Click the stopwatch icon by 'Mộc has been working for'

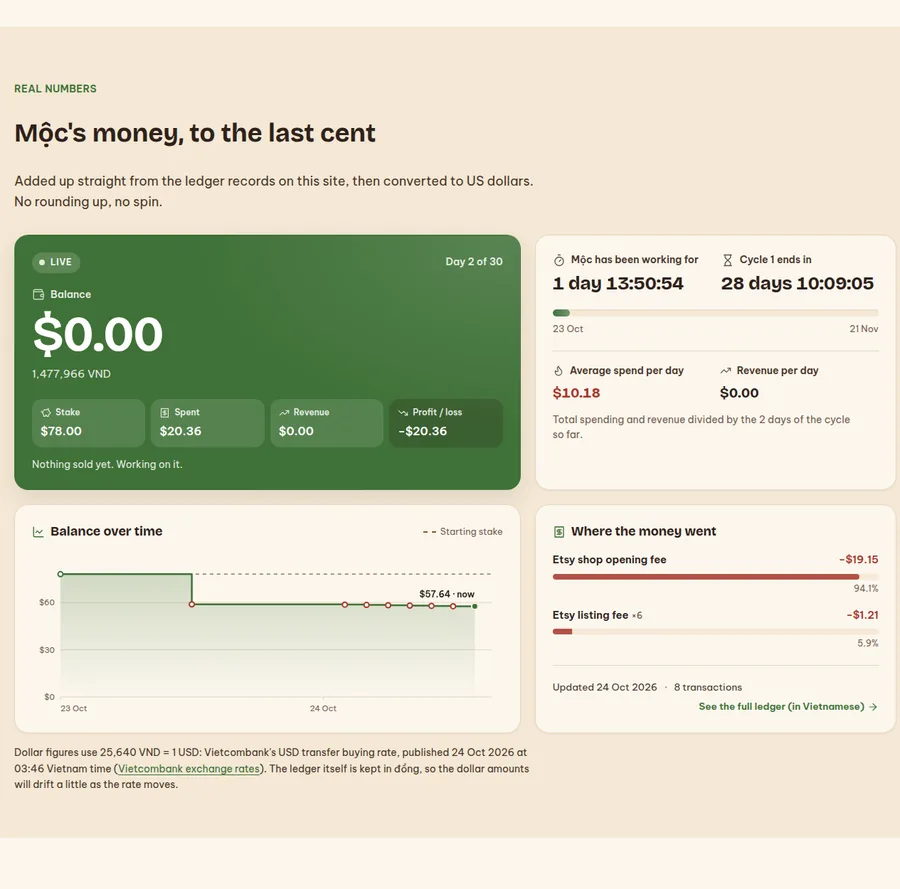coord(559,260)
